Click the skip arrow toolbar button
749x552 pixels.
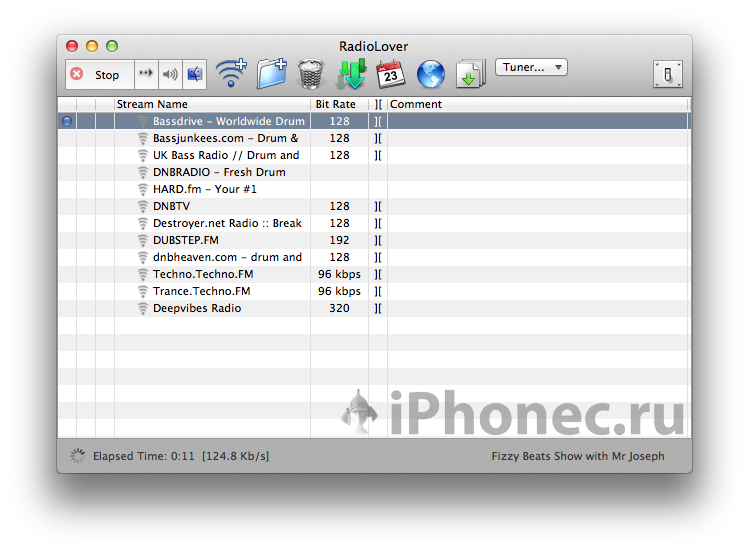146,74
